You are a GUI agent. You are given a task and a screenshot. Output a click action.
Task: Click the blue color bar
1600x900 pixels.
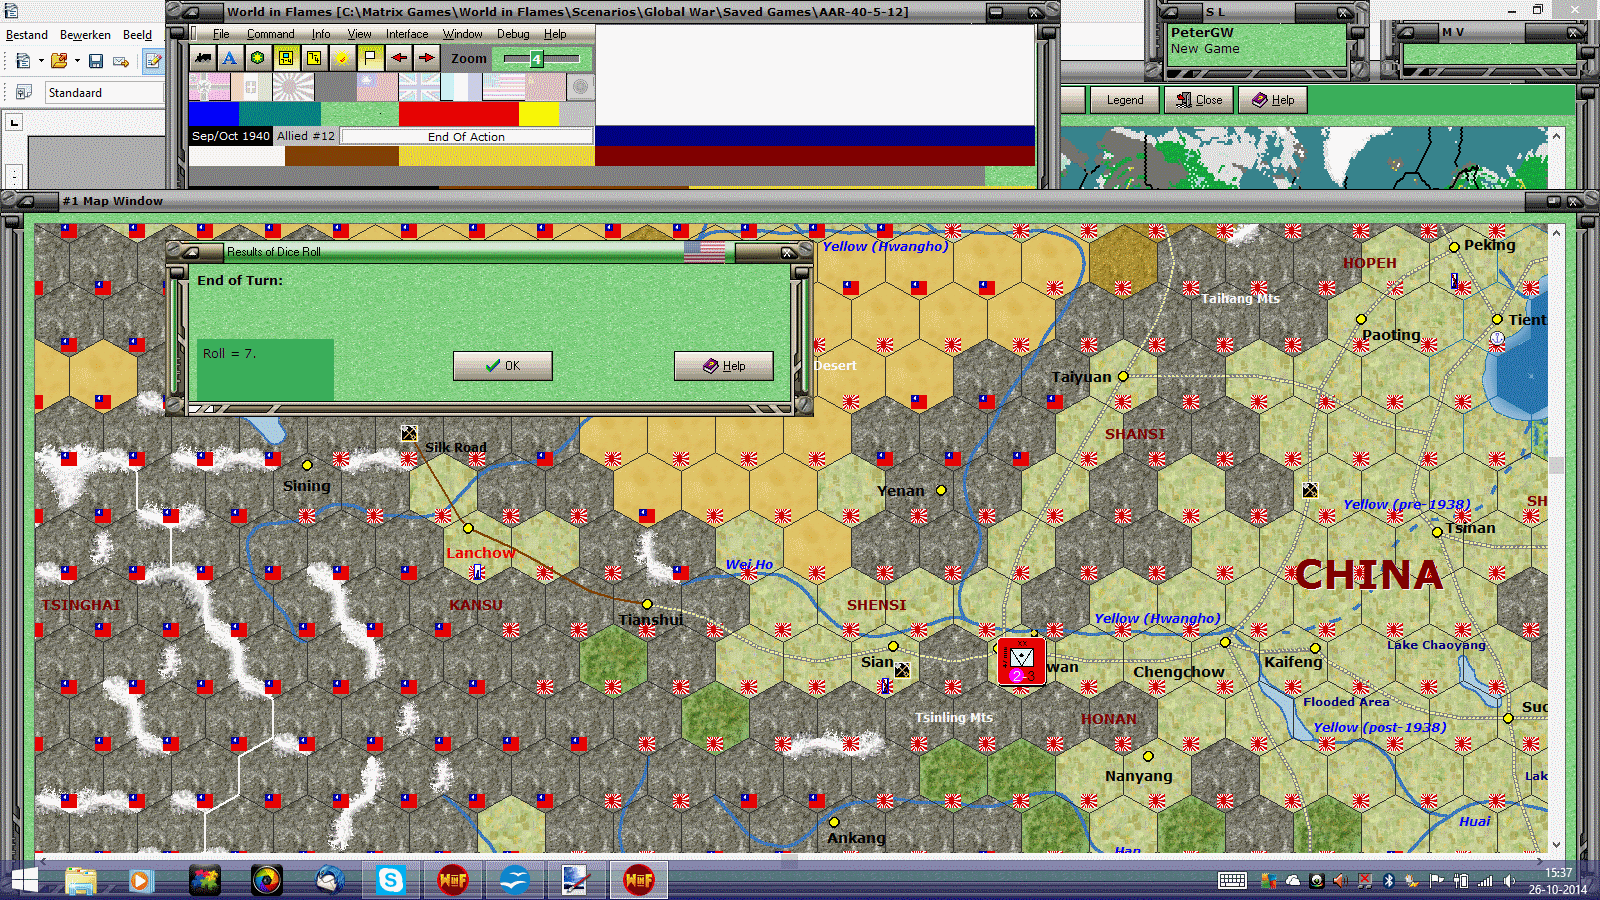[214, 113]
